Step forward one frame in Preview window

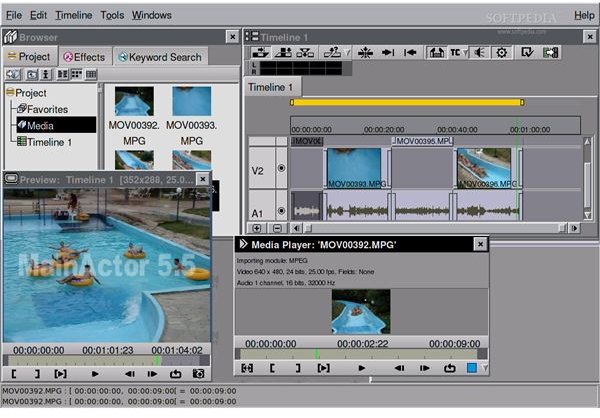tap(152, 374)
